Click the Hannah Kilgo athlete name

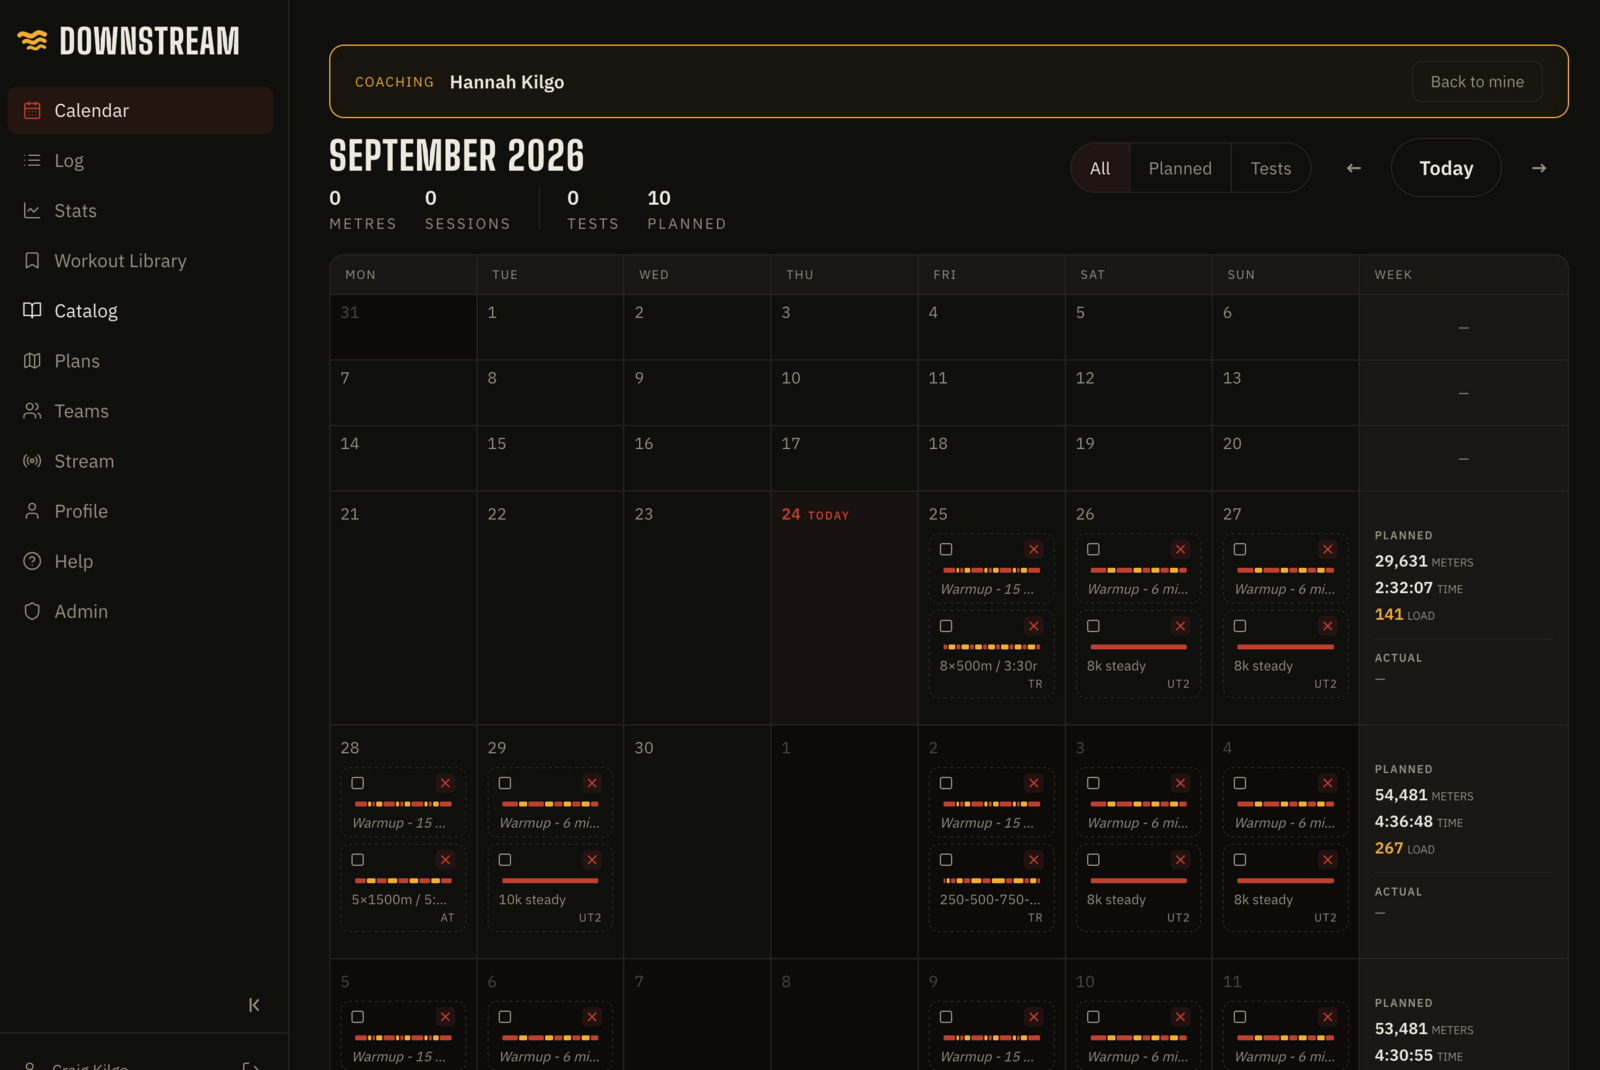(507, 82)
